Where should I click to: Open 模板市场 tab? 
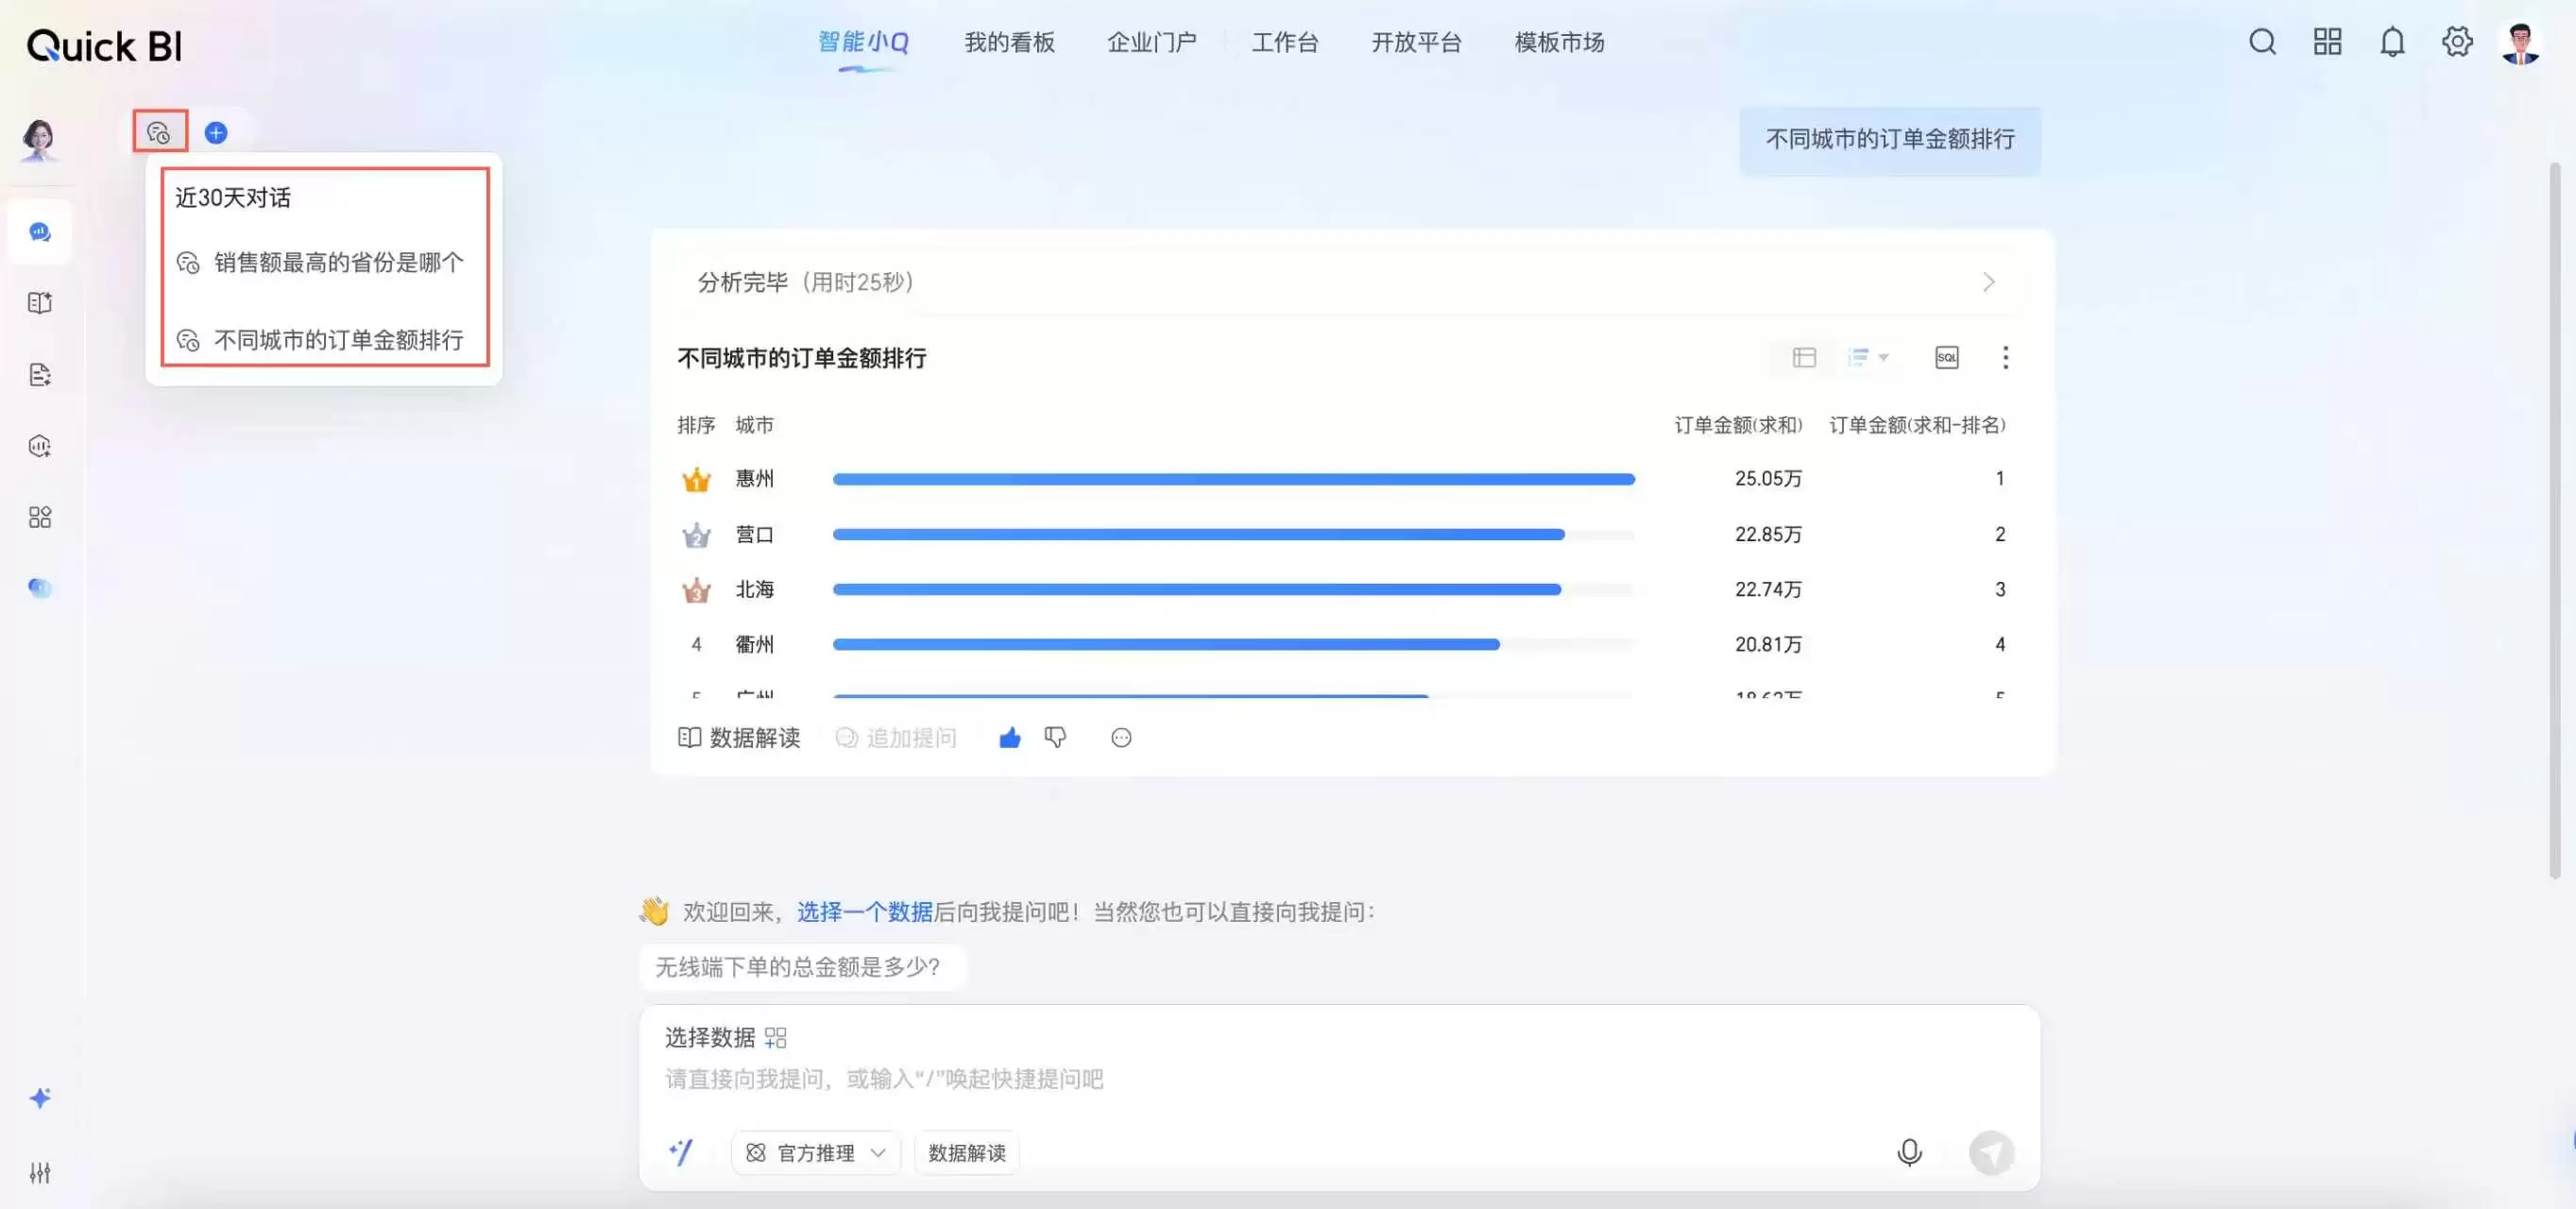(1560, 42)
